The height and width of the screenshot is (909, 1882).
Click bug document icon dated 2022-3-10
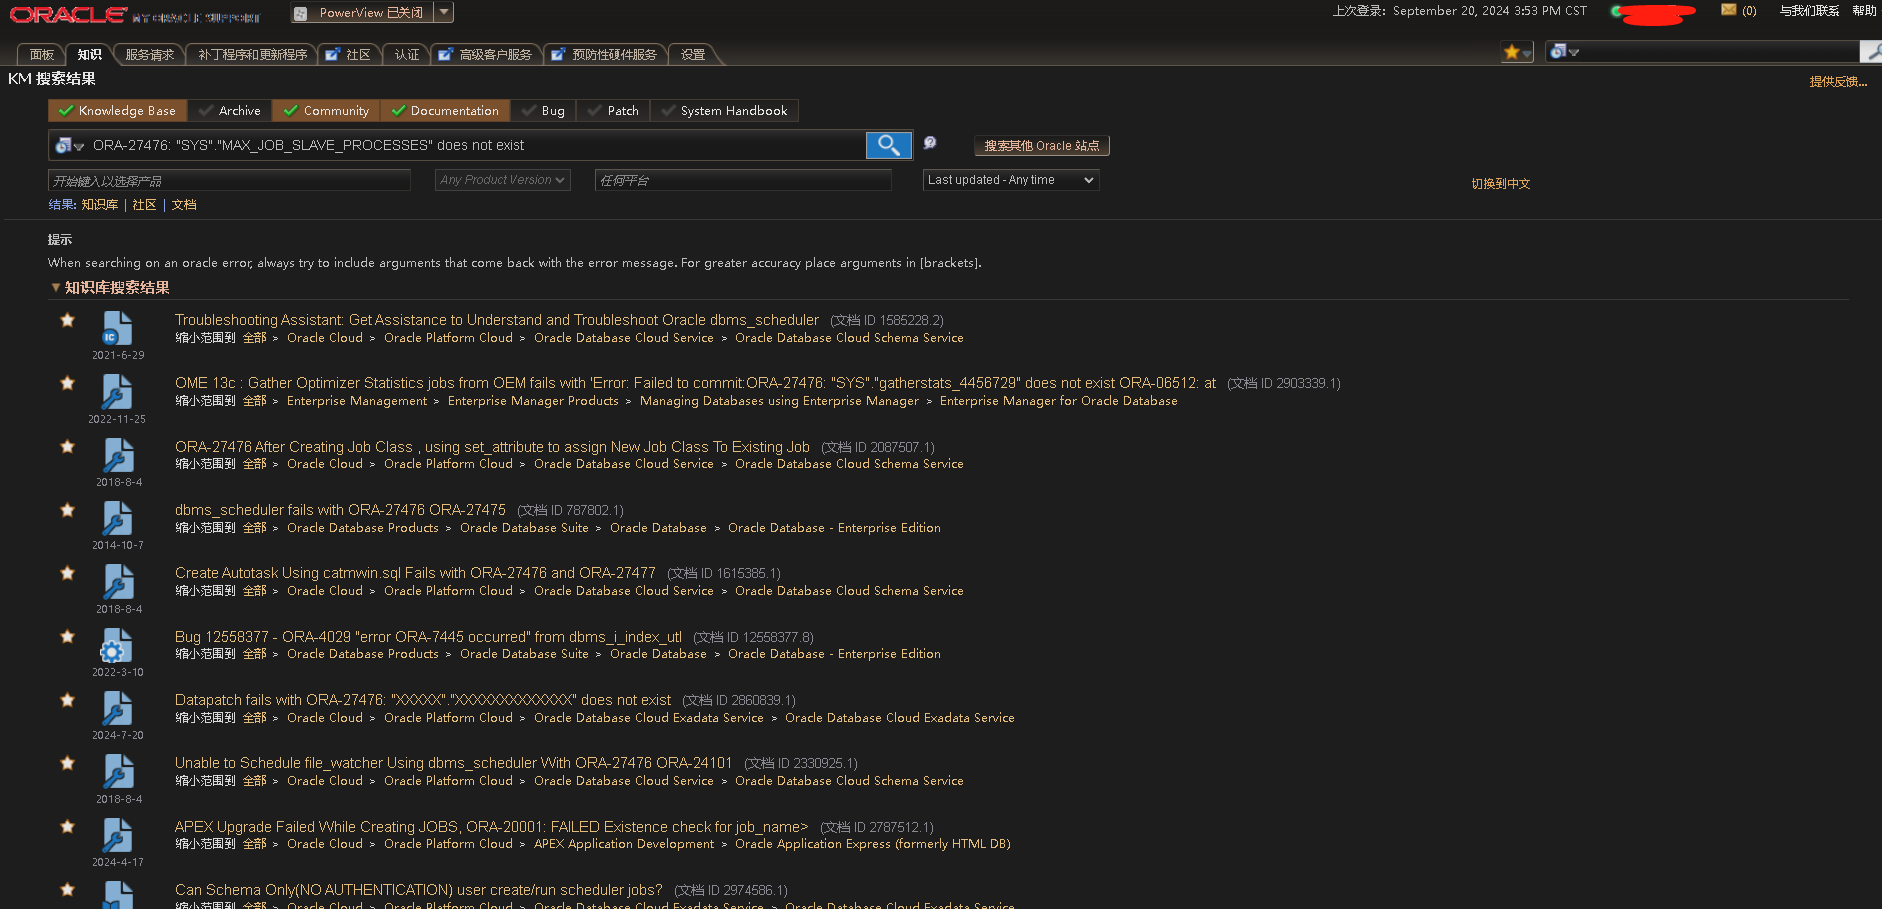pos(117,646)
